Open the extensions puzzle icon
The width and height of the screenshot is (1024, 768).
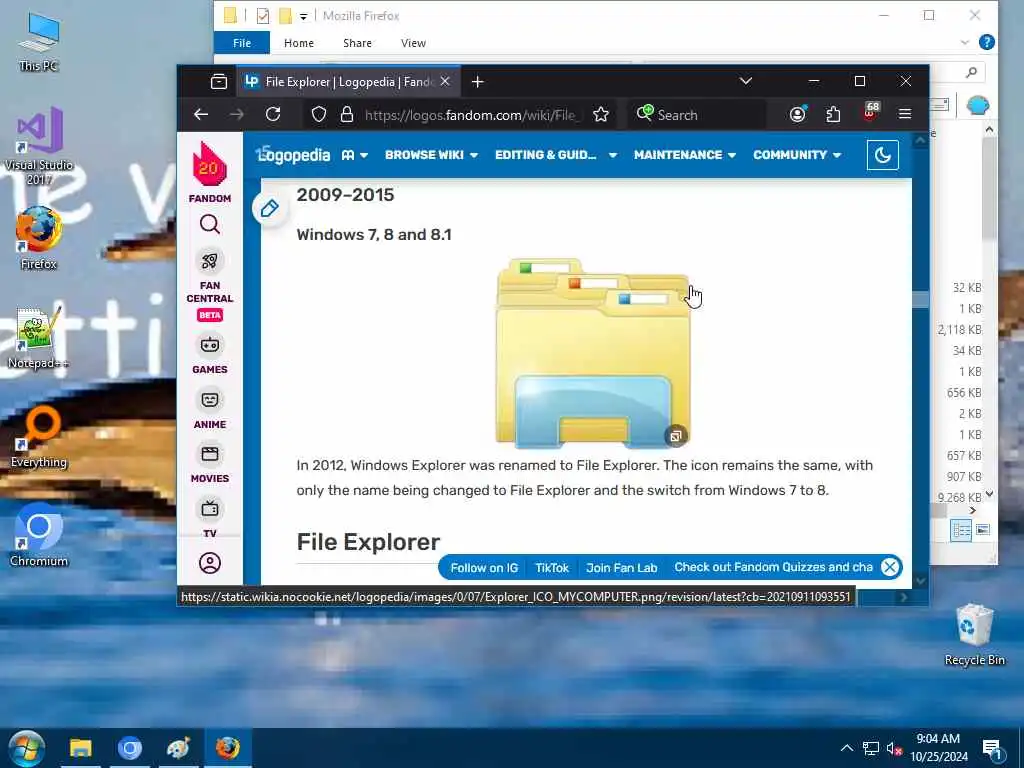click(x=833, y=114)
